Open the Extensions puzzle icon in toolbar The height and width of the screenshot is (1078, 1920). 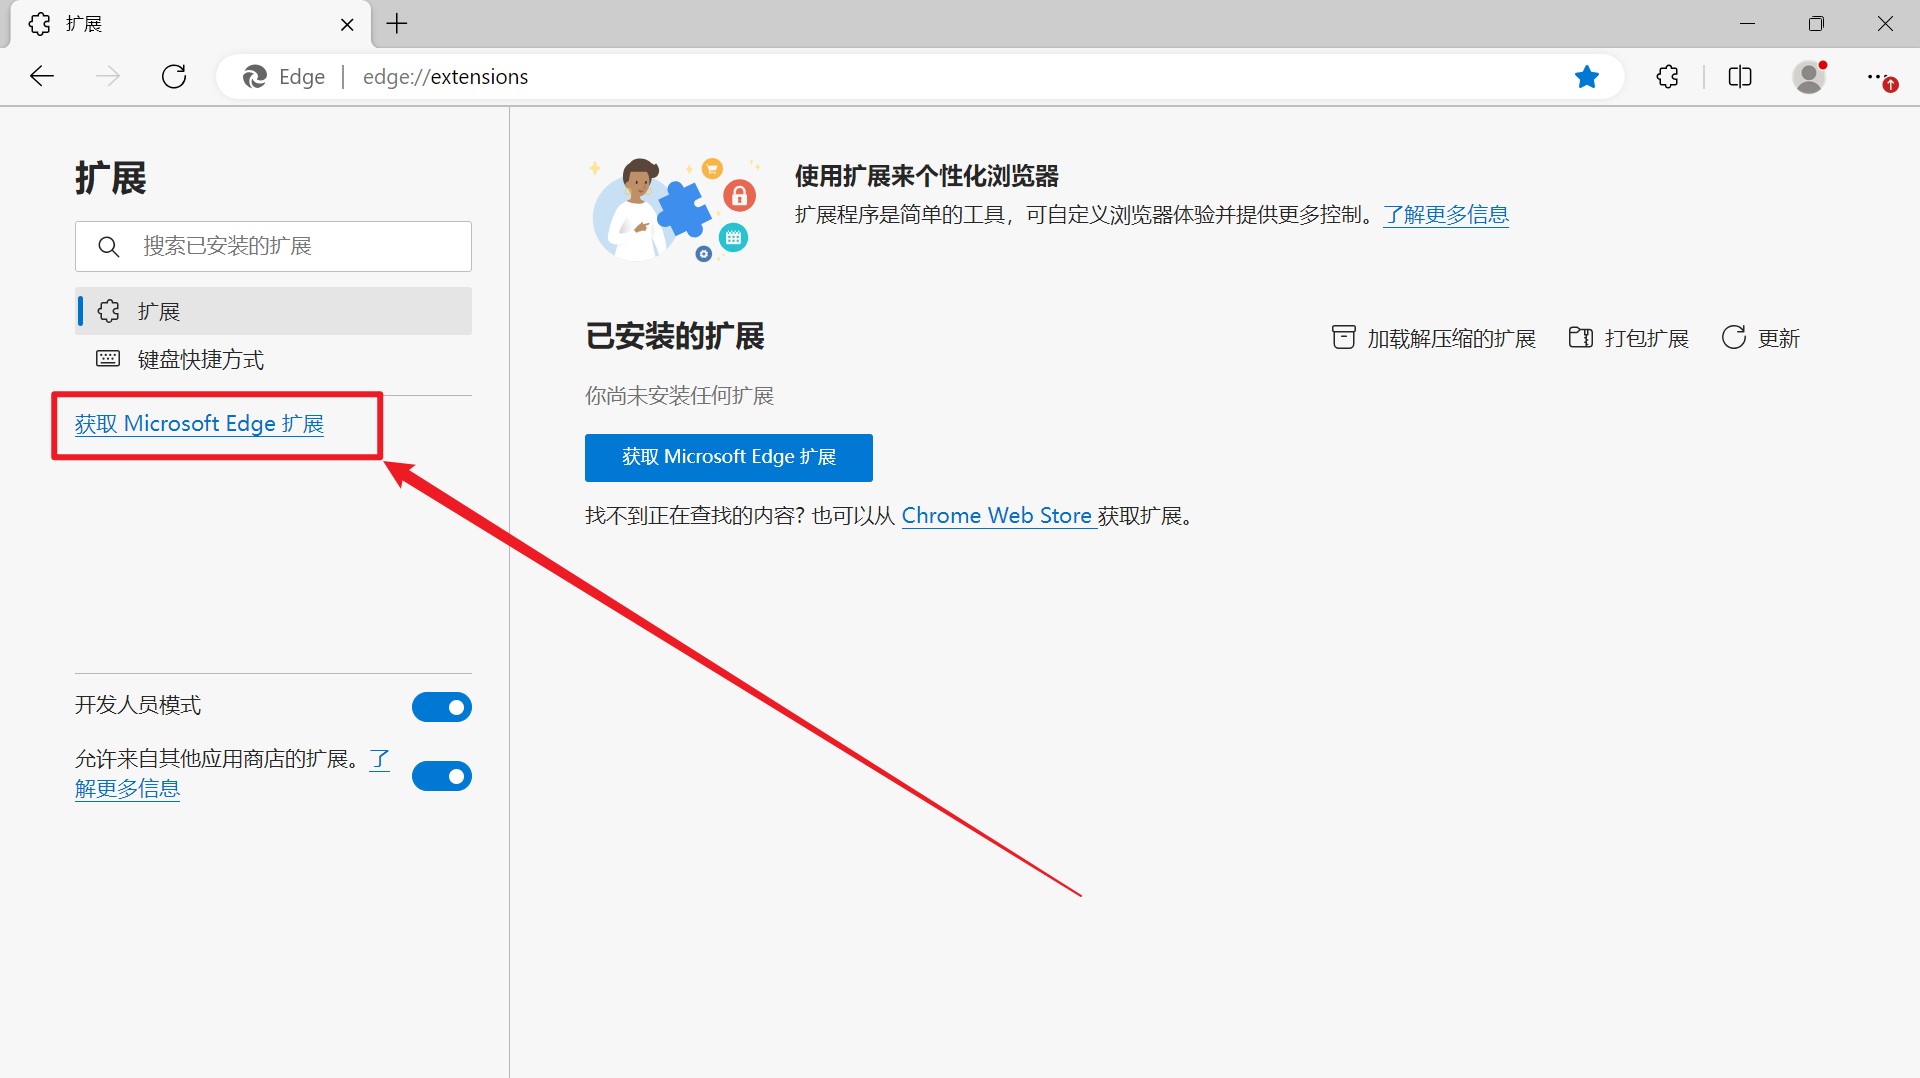[x=1667, y=76]
